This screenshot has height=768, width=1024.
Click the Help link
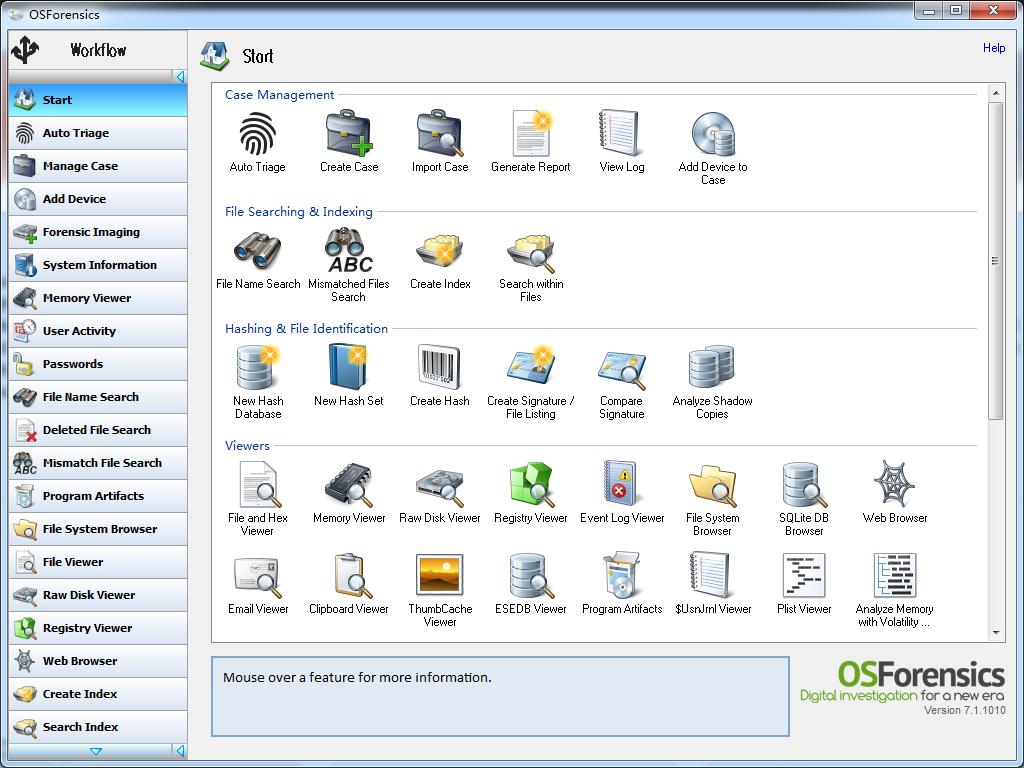993,48
